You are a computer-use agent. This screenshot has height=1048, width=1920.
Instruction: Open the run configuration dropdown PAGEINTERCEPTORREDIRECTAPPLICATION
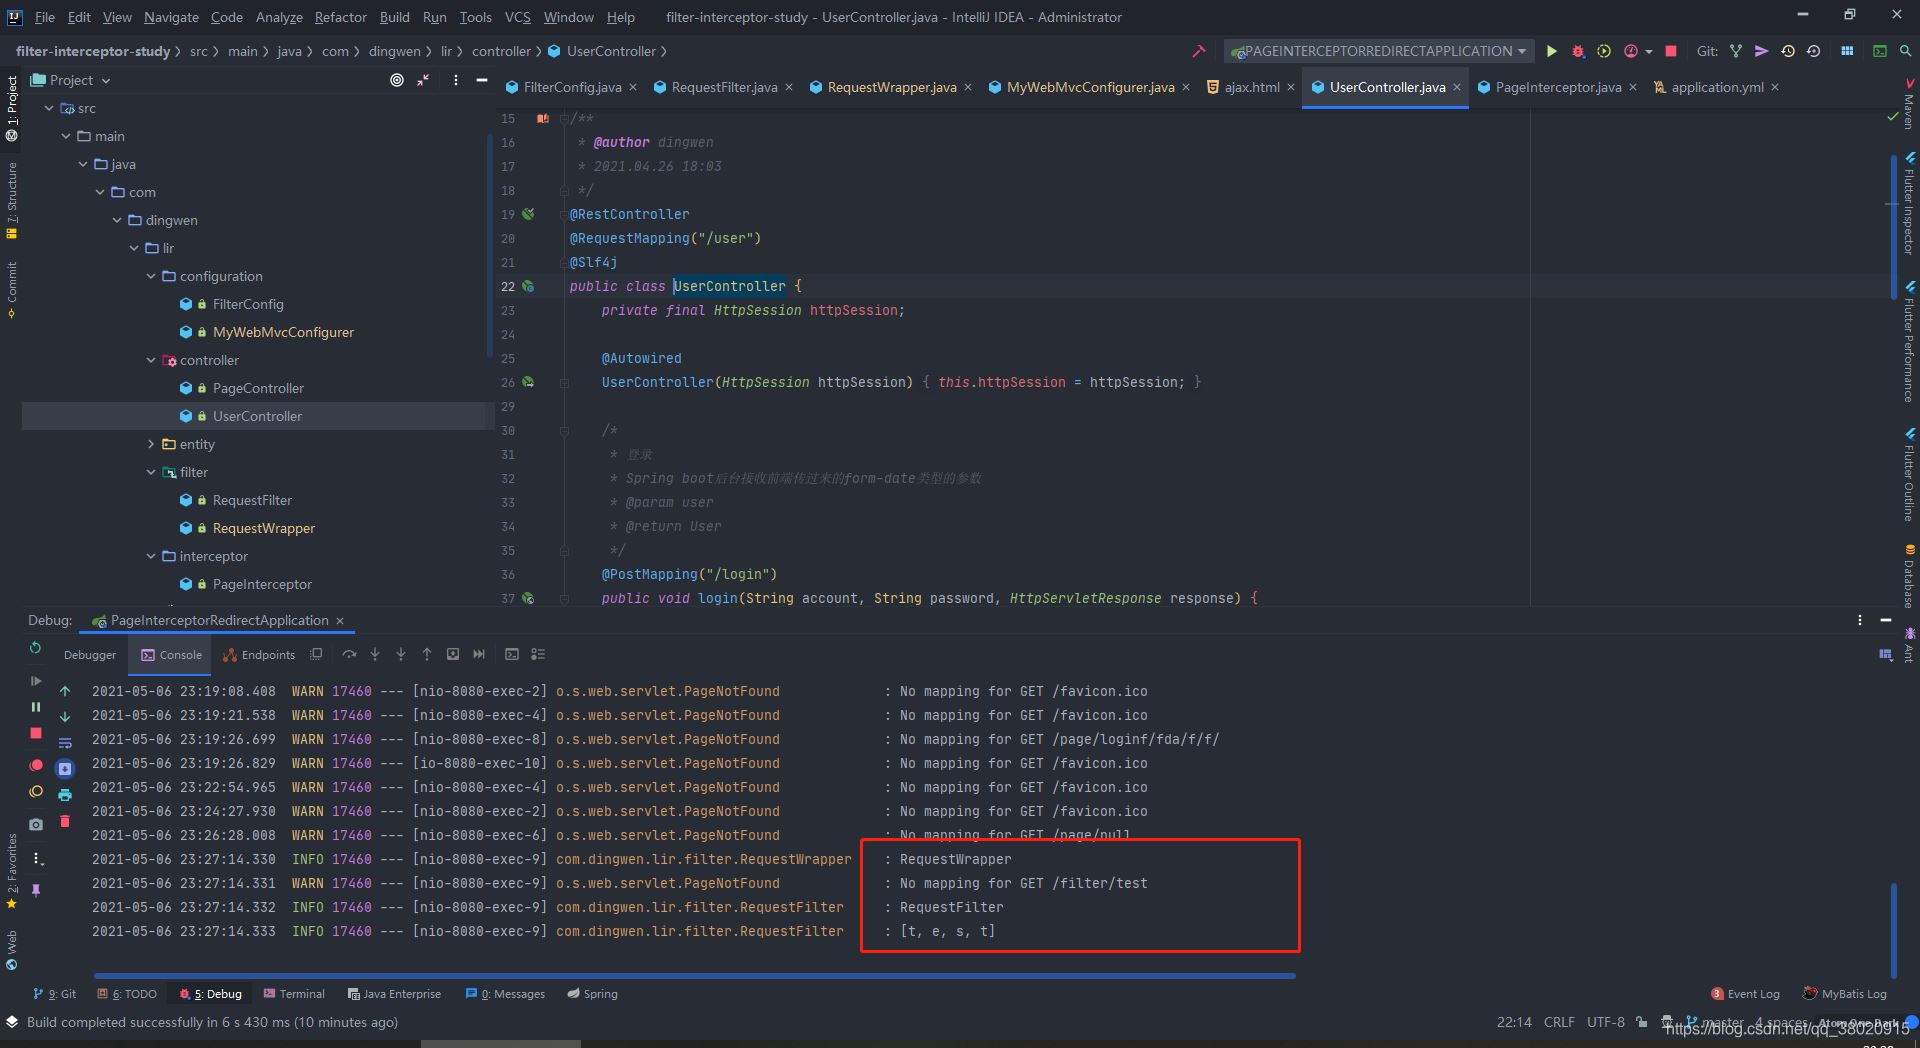(x=1378, y=51)
